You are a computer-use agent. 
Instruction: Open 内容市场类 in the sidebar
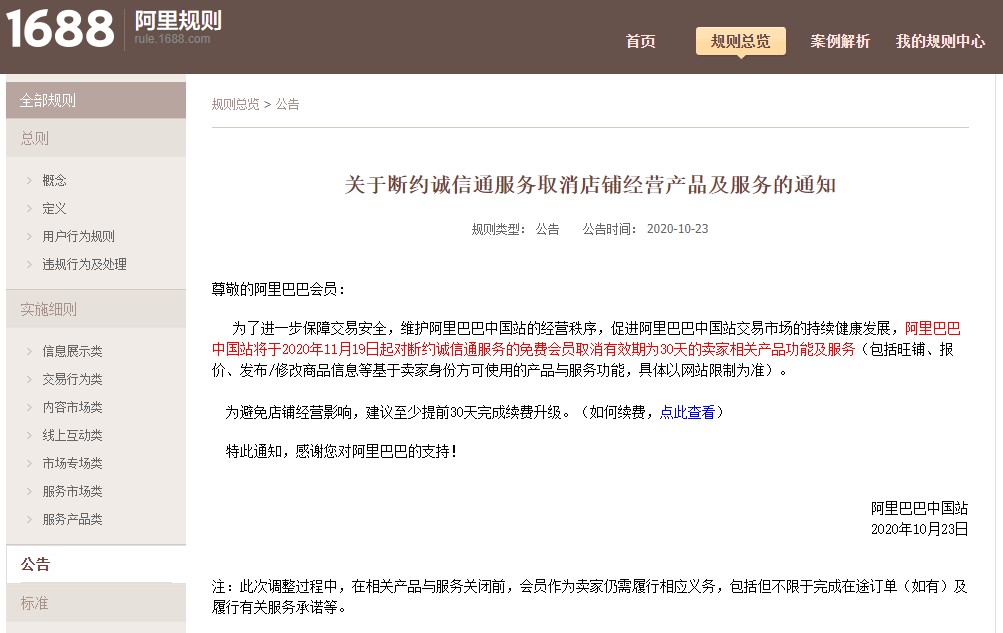pos(72,407)
